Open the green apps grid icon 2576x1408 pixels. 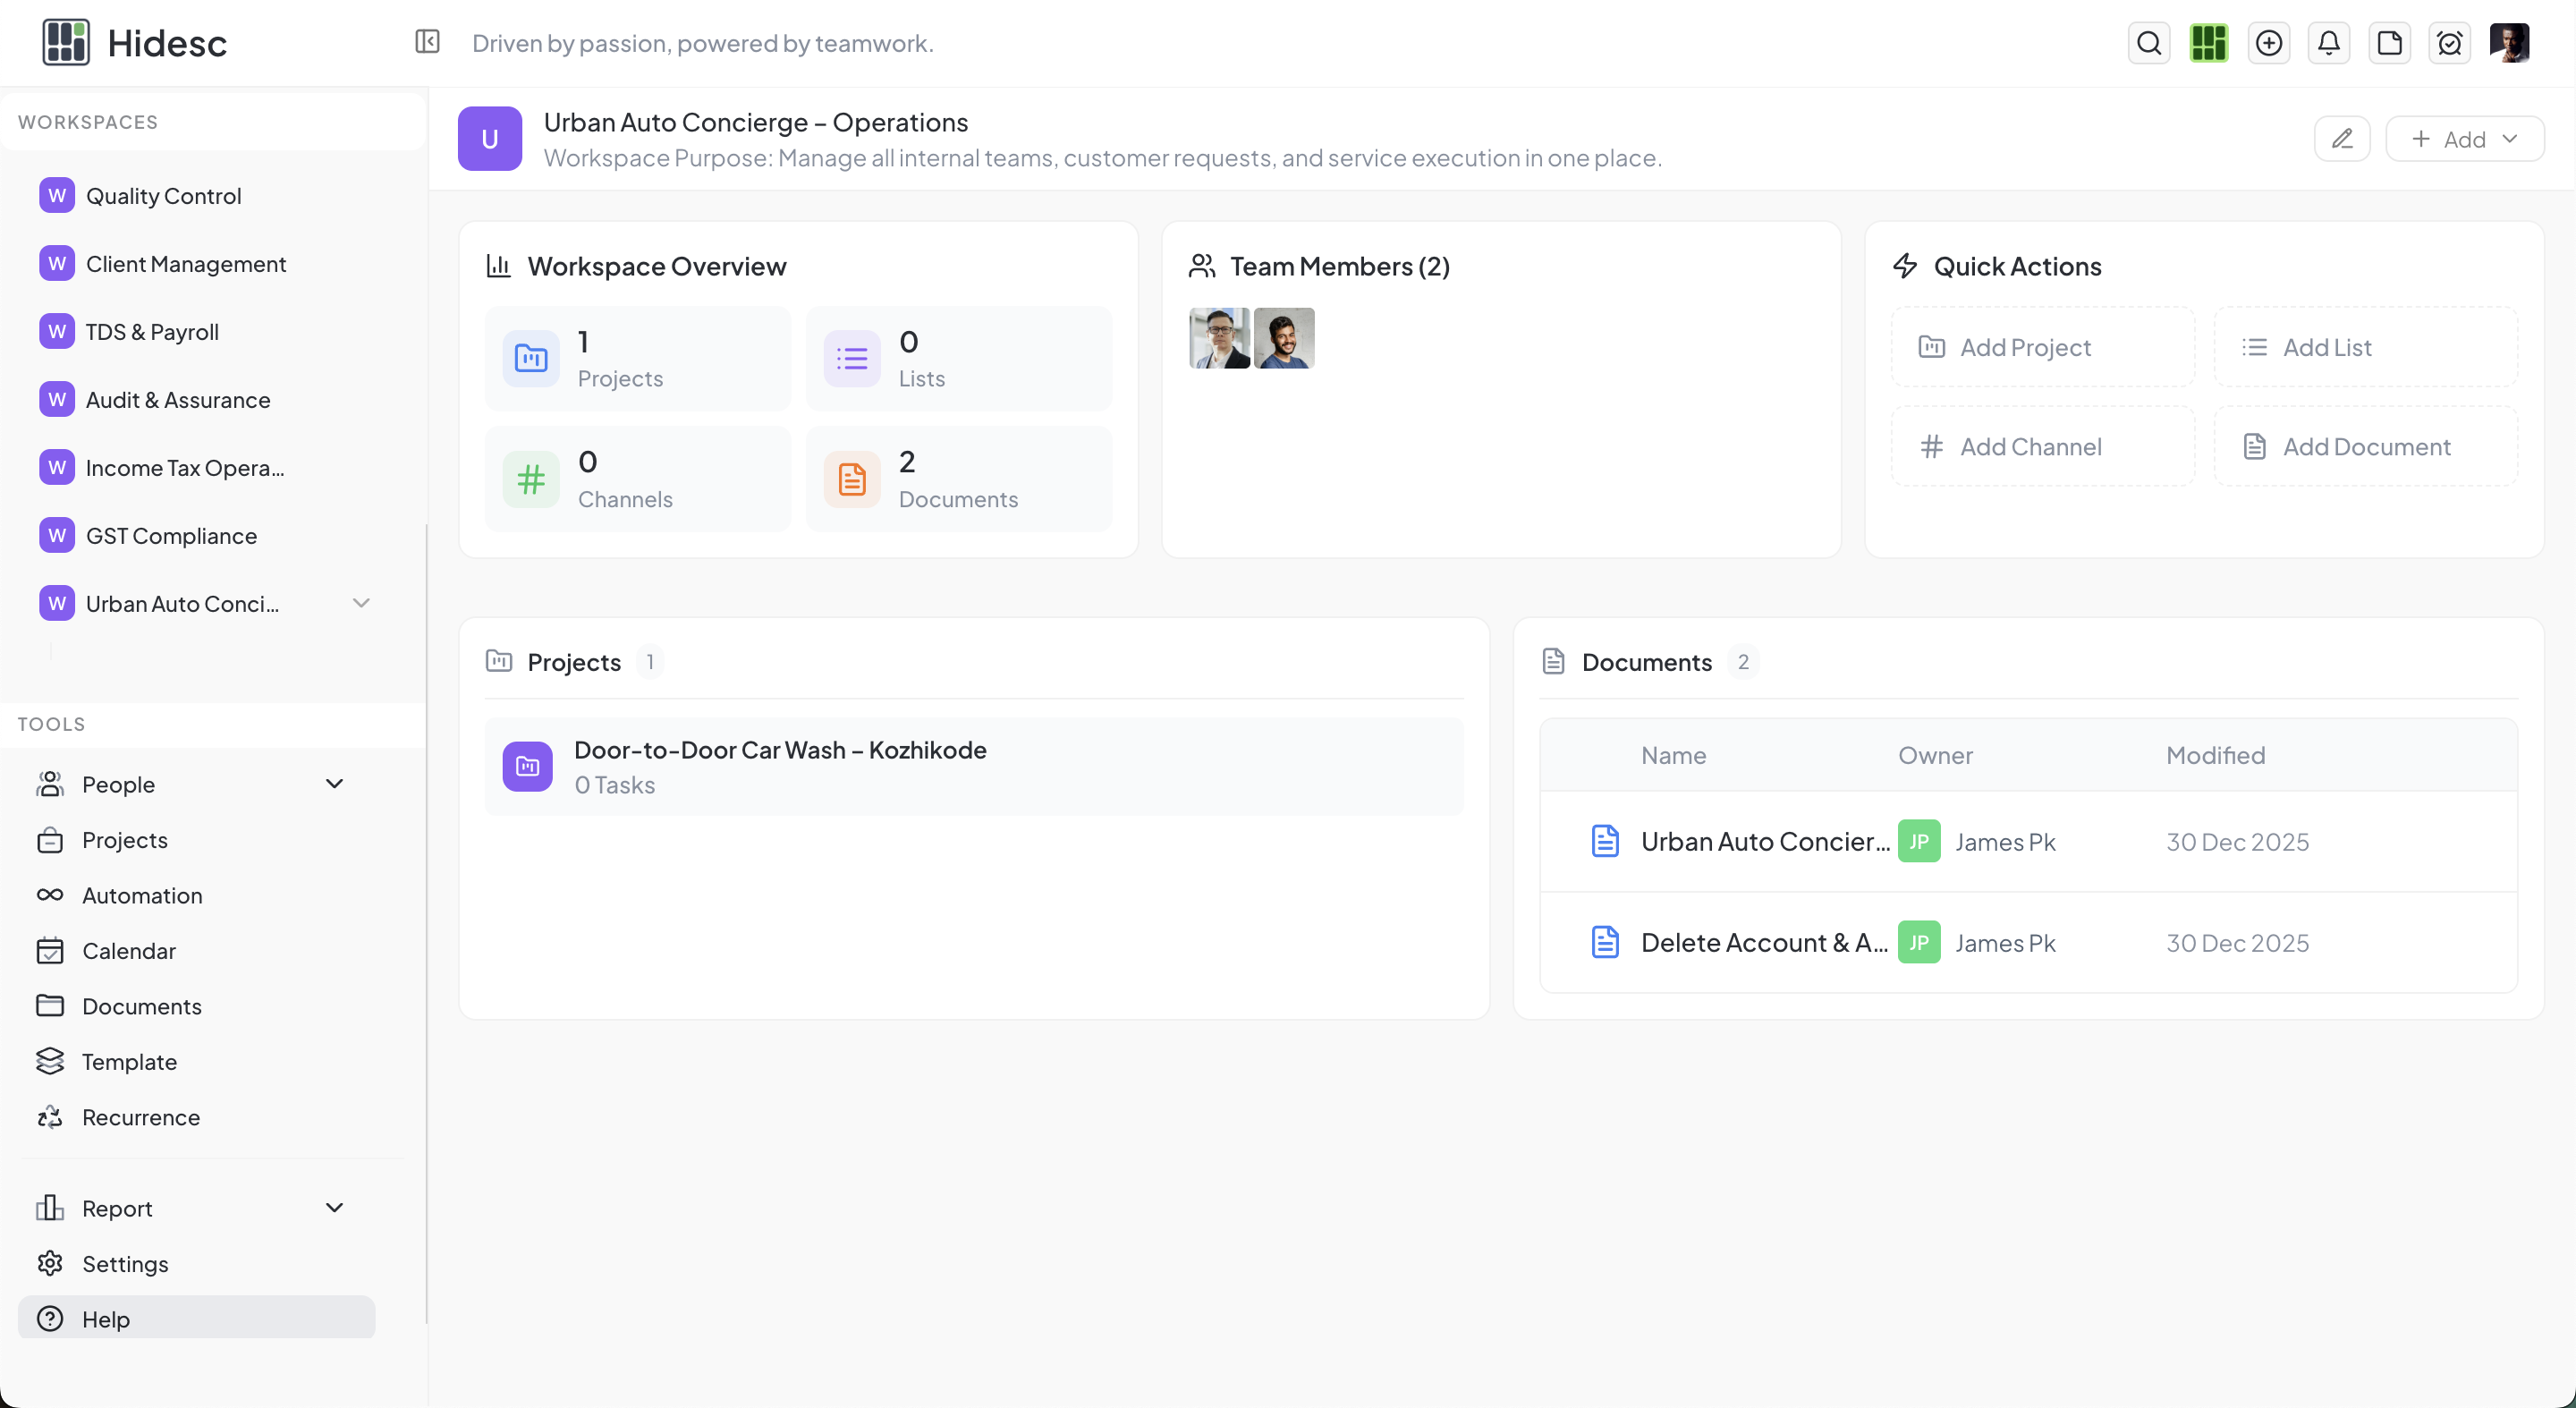[x=2208, y=43]
